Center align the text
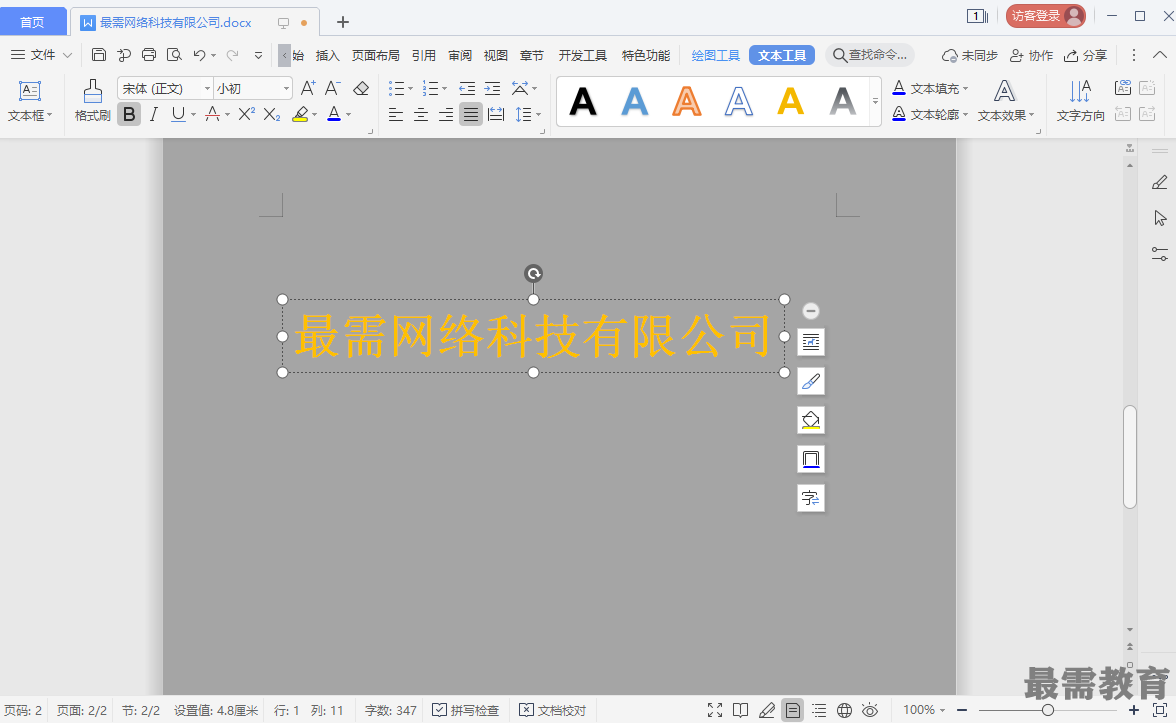The image size is (1176, 723). 421,114
